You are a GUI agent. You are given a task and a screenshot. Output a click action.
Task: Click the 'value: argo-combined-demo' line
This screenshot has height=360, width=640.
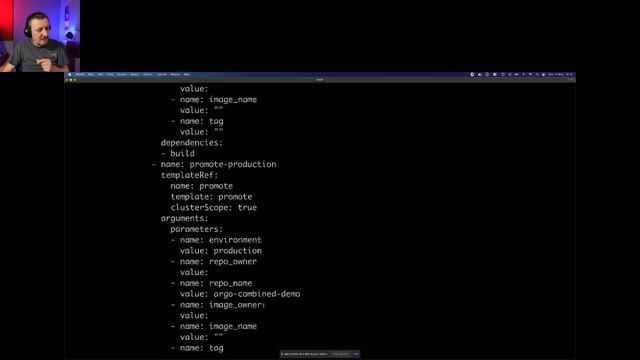(x=240, y=294)
